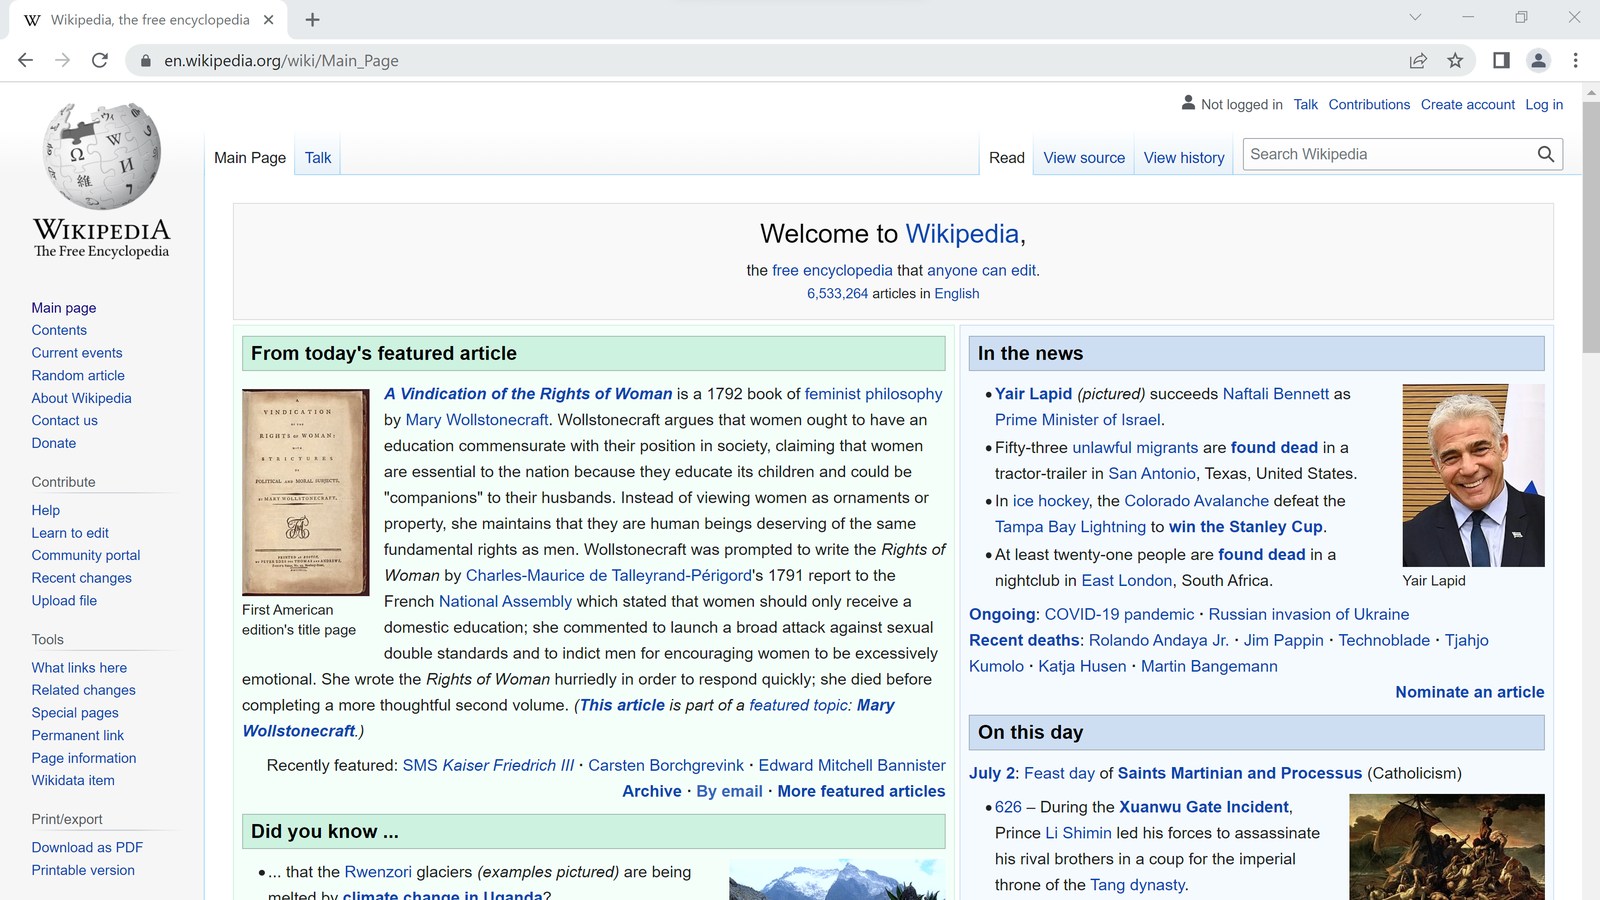Open the On this day painting thumbnail
1600x900 pixels.
(x=1446, y=847)
